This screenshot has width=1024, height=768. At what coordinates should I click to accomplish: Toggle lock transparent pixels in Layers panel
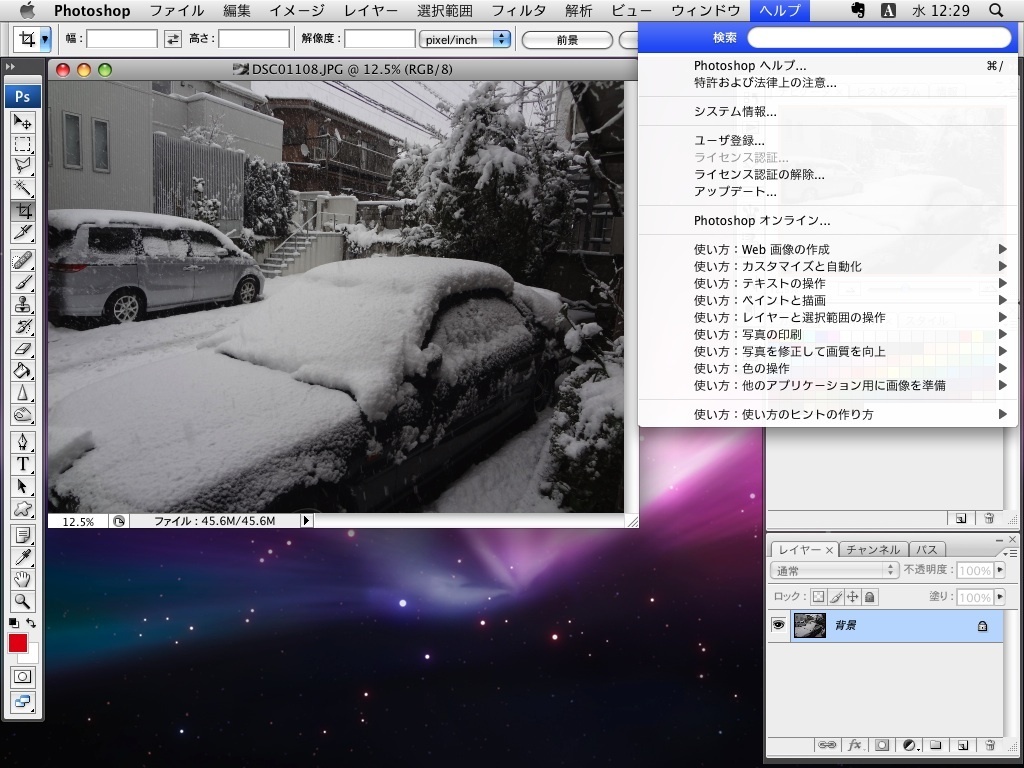[817, 597]
